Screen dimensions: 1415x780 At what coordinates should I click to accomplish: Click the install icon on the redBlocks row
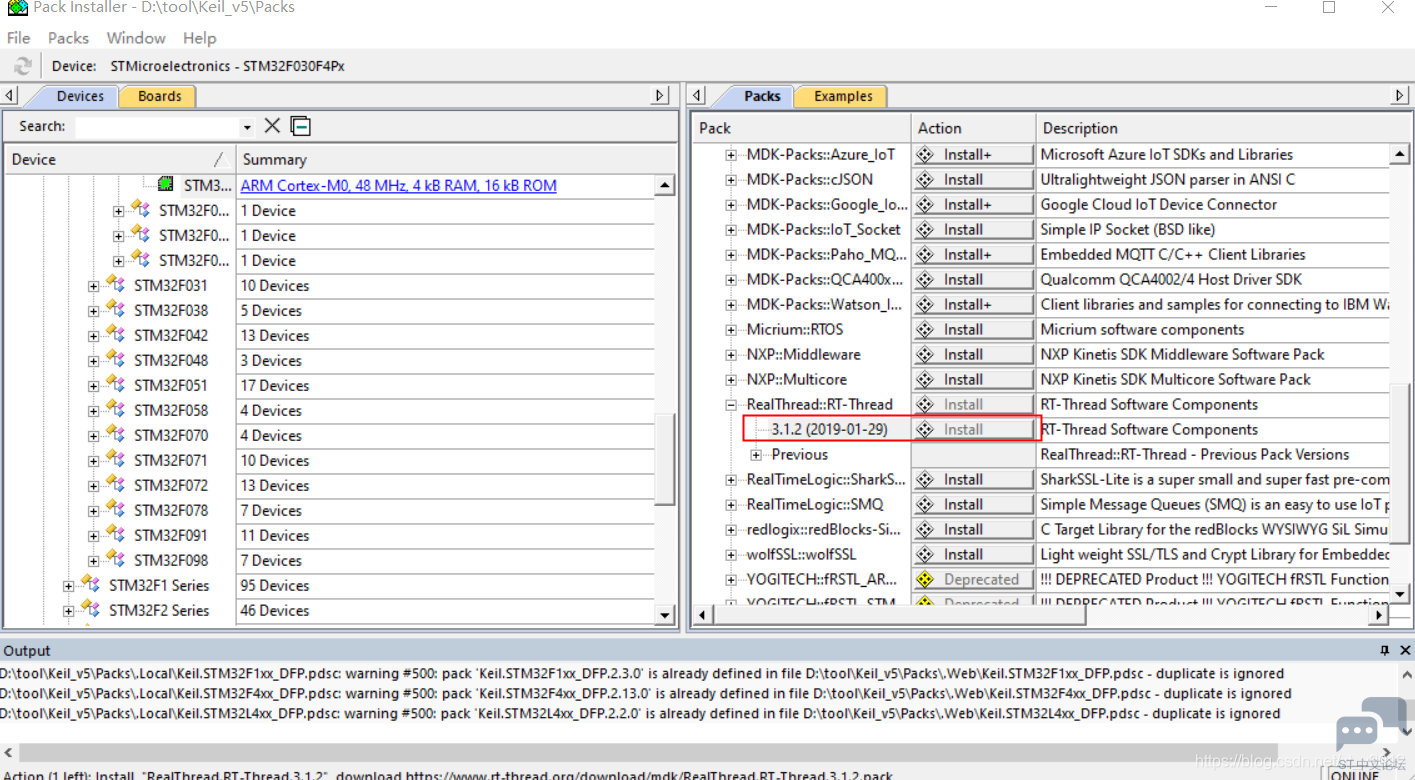coord(925,530)
